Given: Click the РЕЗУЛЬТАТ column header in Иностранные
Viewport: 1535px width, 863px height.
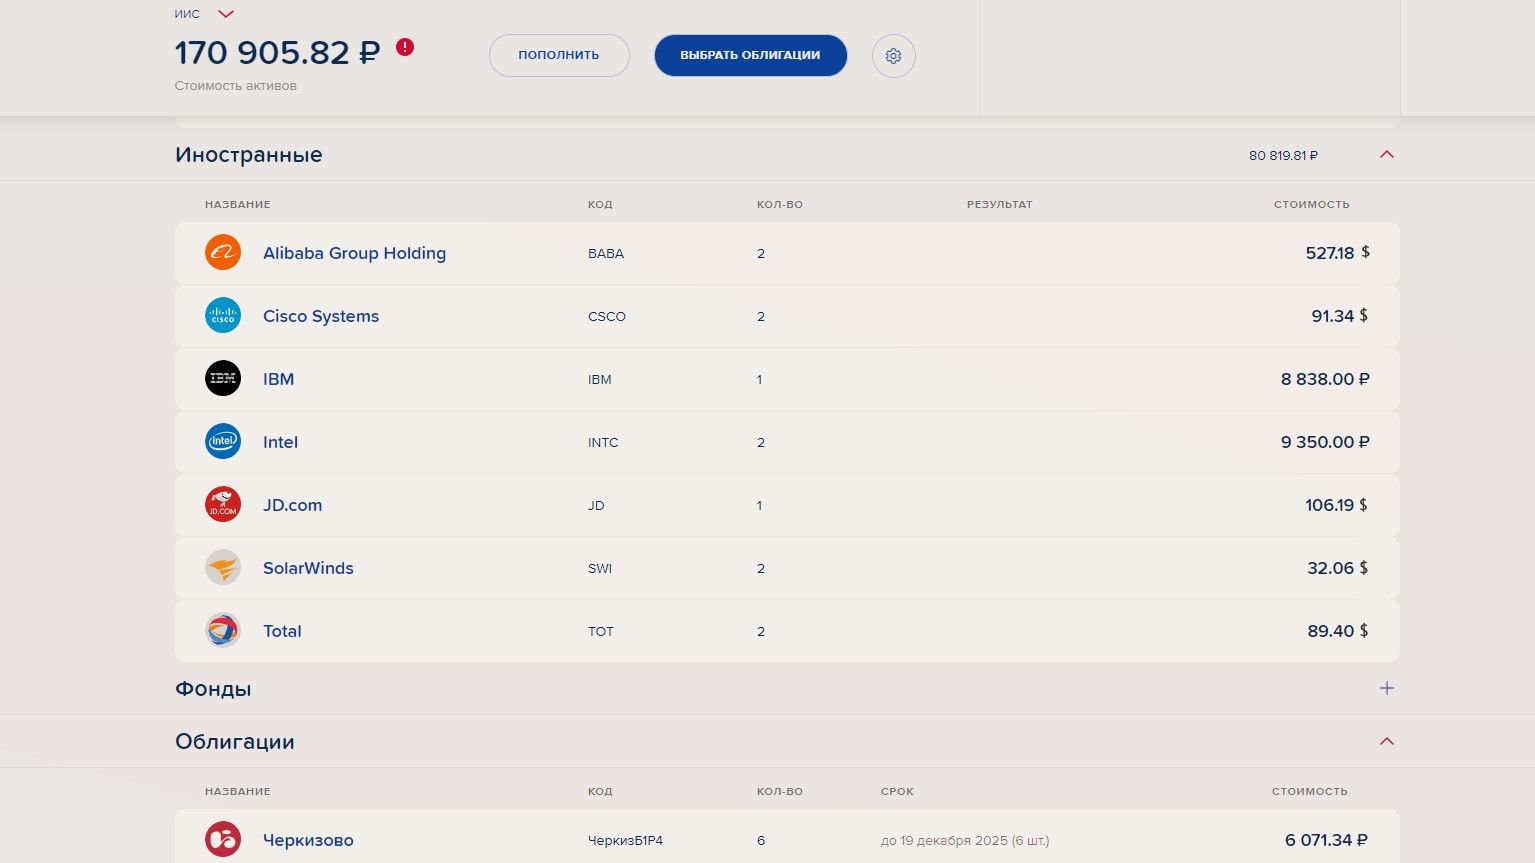Looking at the screenshot, I should click(999, 205).
